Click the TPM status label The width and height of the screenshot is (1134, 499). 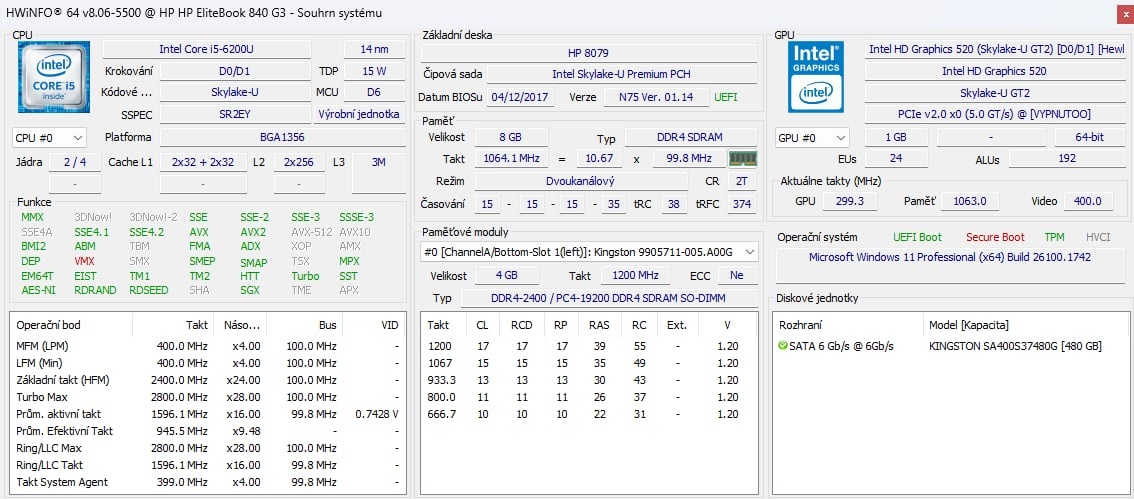1054,237
